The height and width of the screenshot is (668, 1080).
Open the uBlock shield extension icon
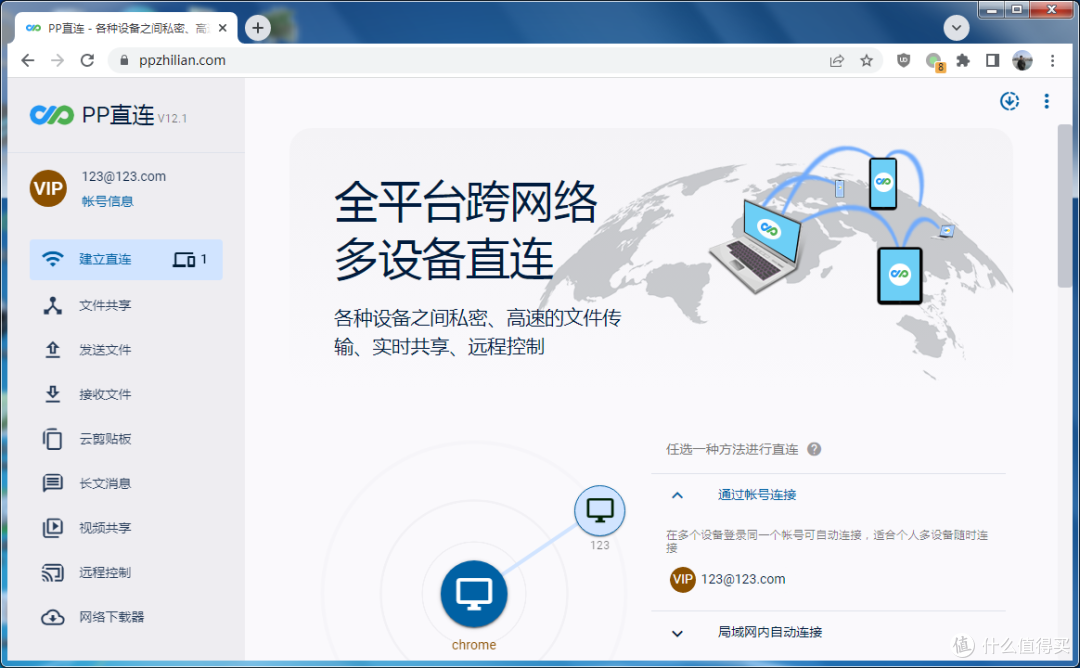pos(904,61)
